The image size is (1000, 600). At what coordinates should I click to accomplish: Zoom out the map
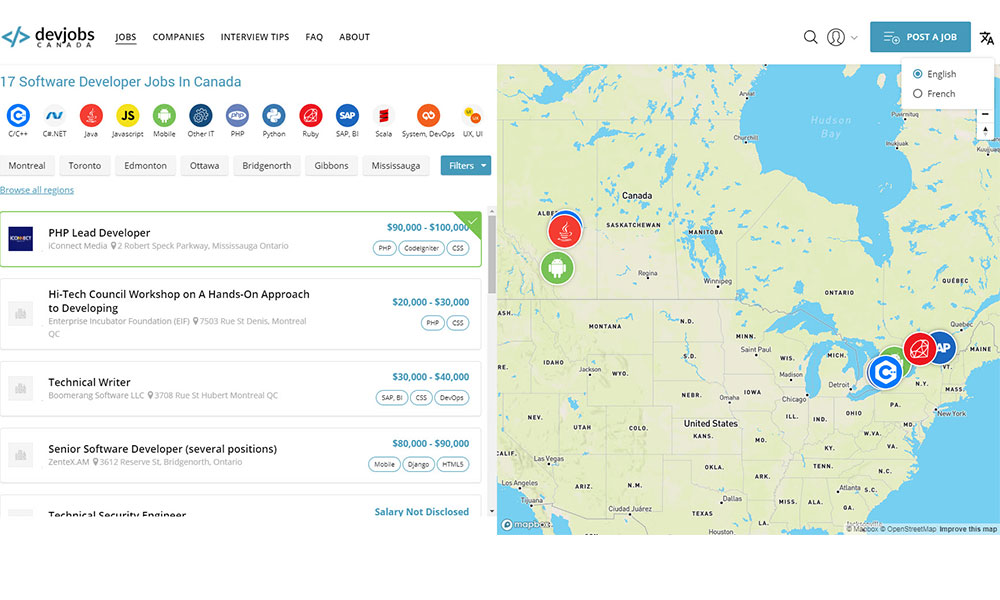point(985,114)
